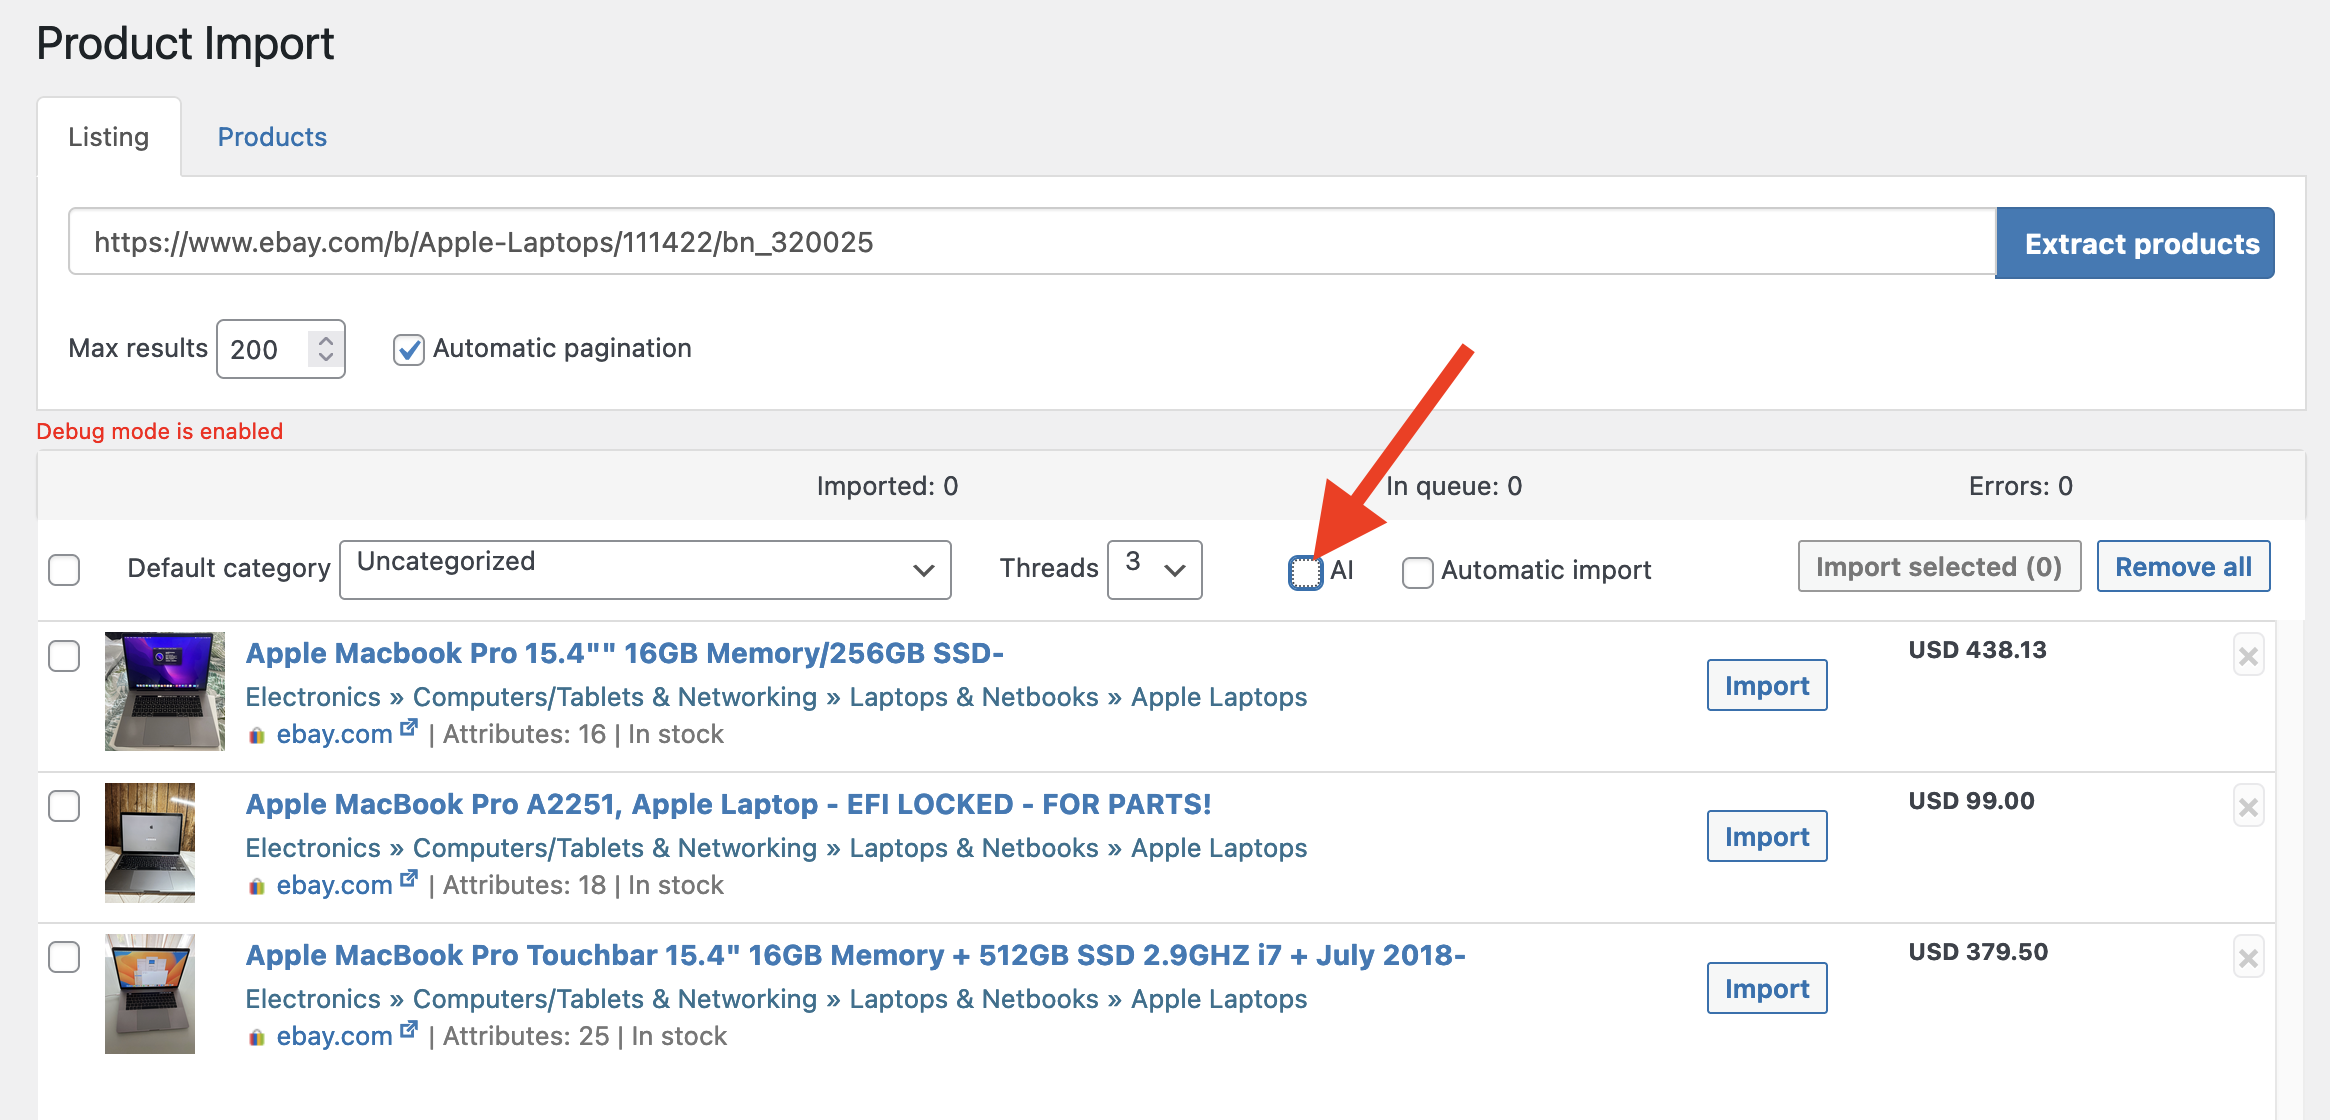Switch to the Products tab
Image resolution: width=2330 pixels, height=1120 pixels.
click(272, 137)
